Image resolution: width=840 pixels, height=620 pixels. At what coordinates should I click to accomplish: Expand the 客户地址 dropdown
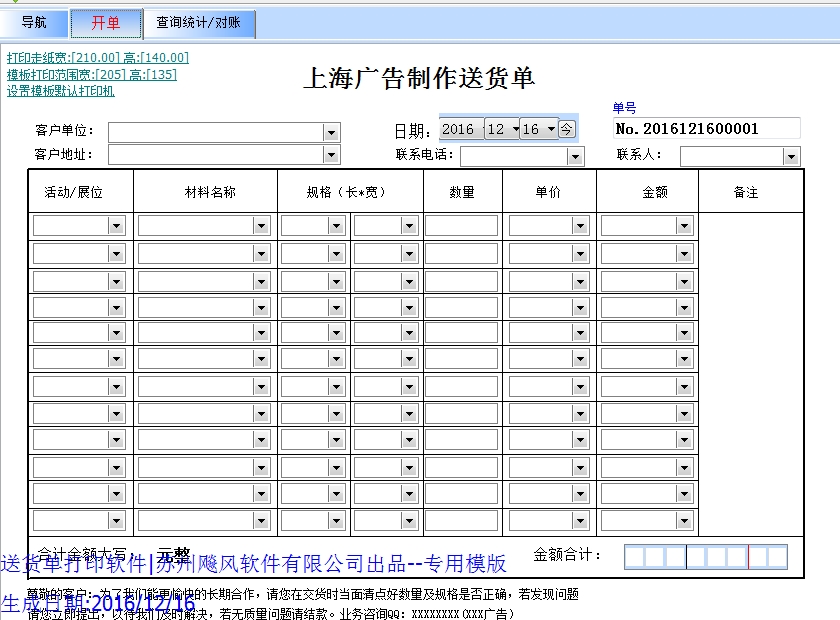point(331,155)
